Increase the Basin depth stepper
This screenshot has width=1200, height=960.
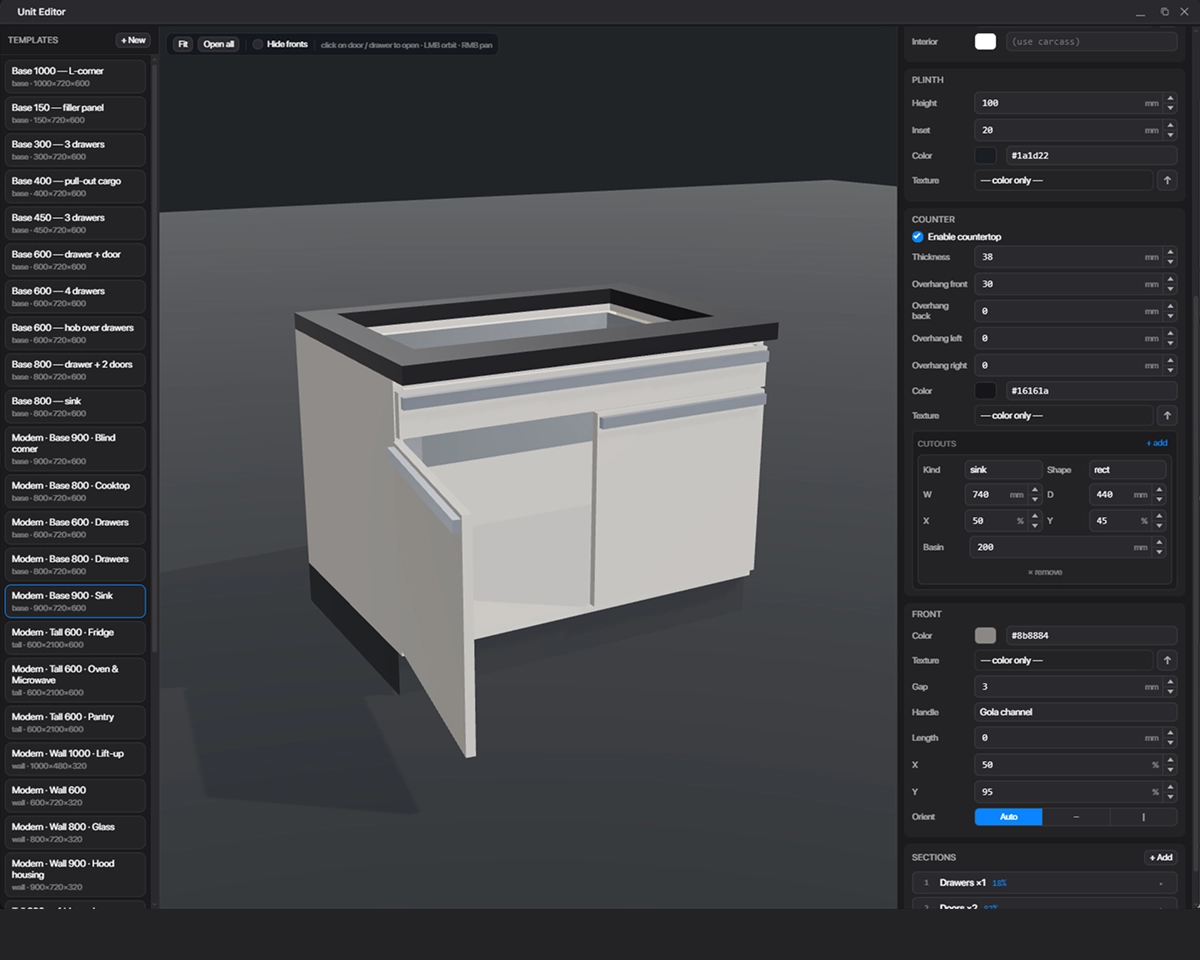tap(1160, 543)
